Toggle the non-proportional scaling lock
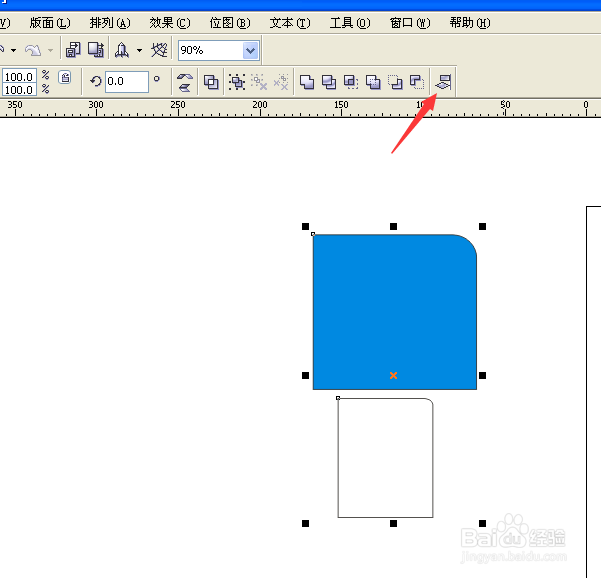 (65, 77)
